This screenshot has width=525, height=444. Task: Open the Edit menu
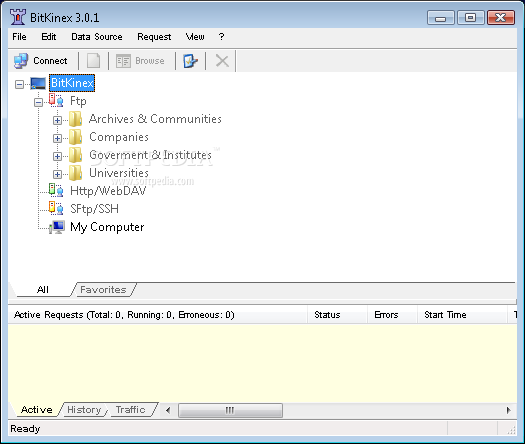49,37
